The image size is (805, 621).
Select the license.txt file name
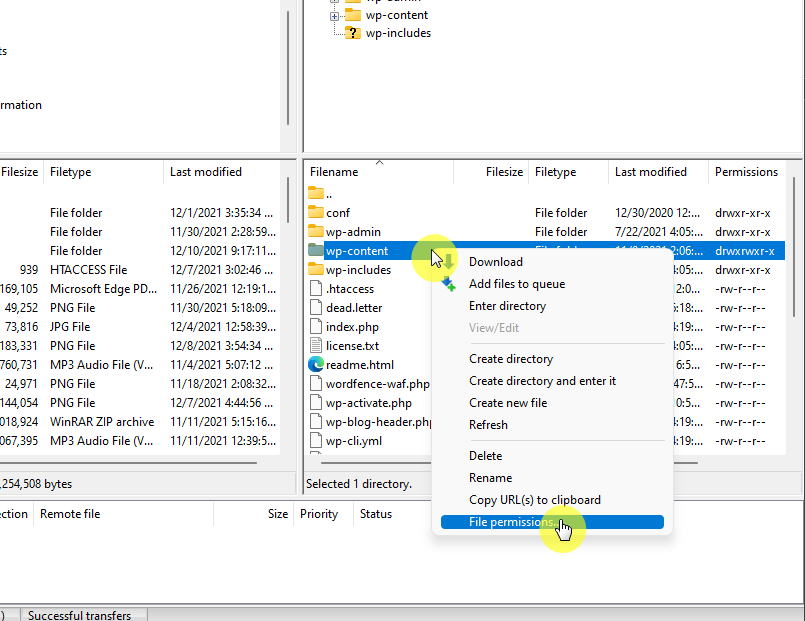pyautogui.click(x=352, y=346)
